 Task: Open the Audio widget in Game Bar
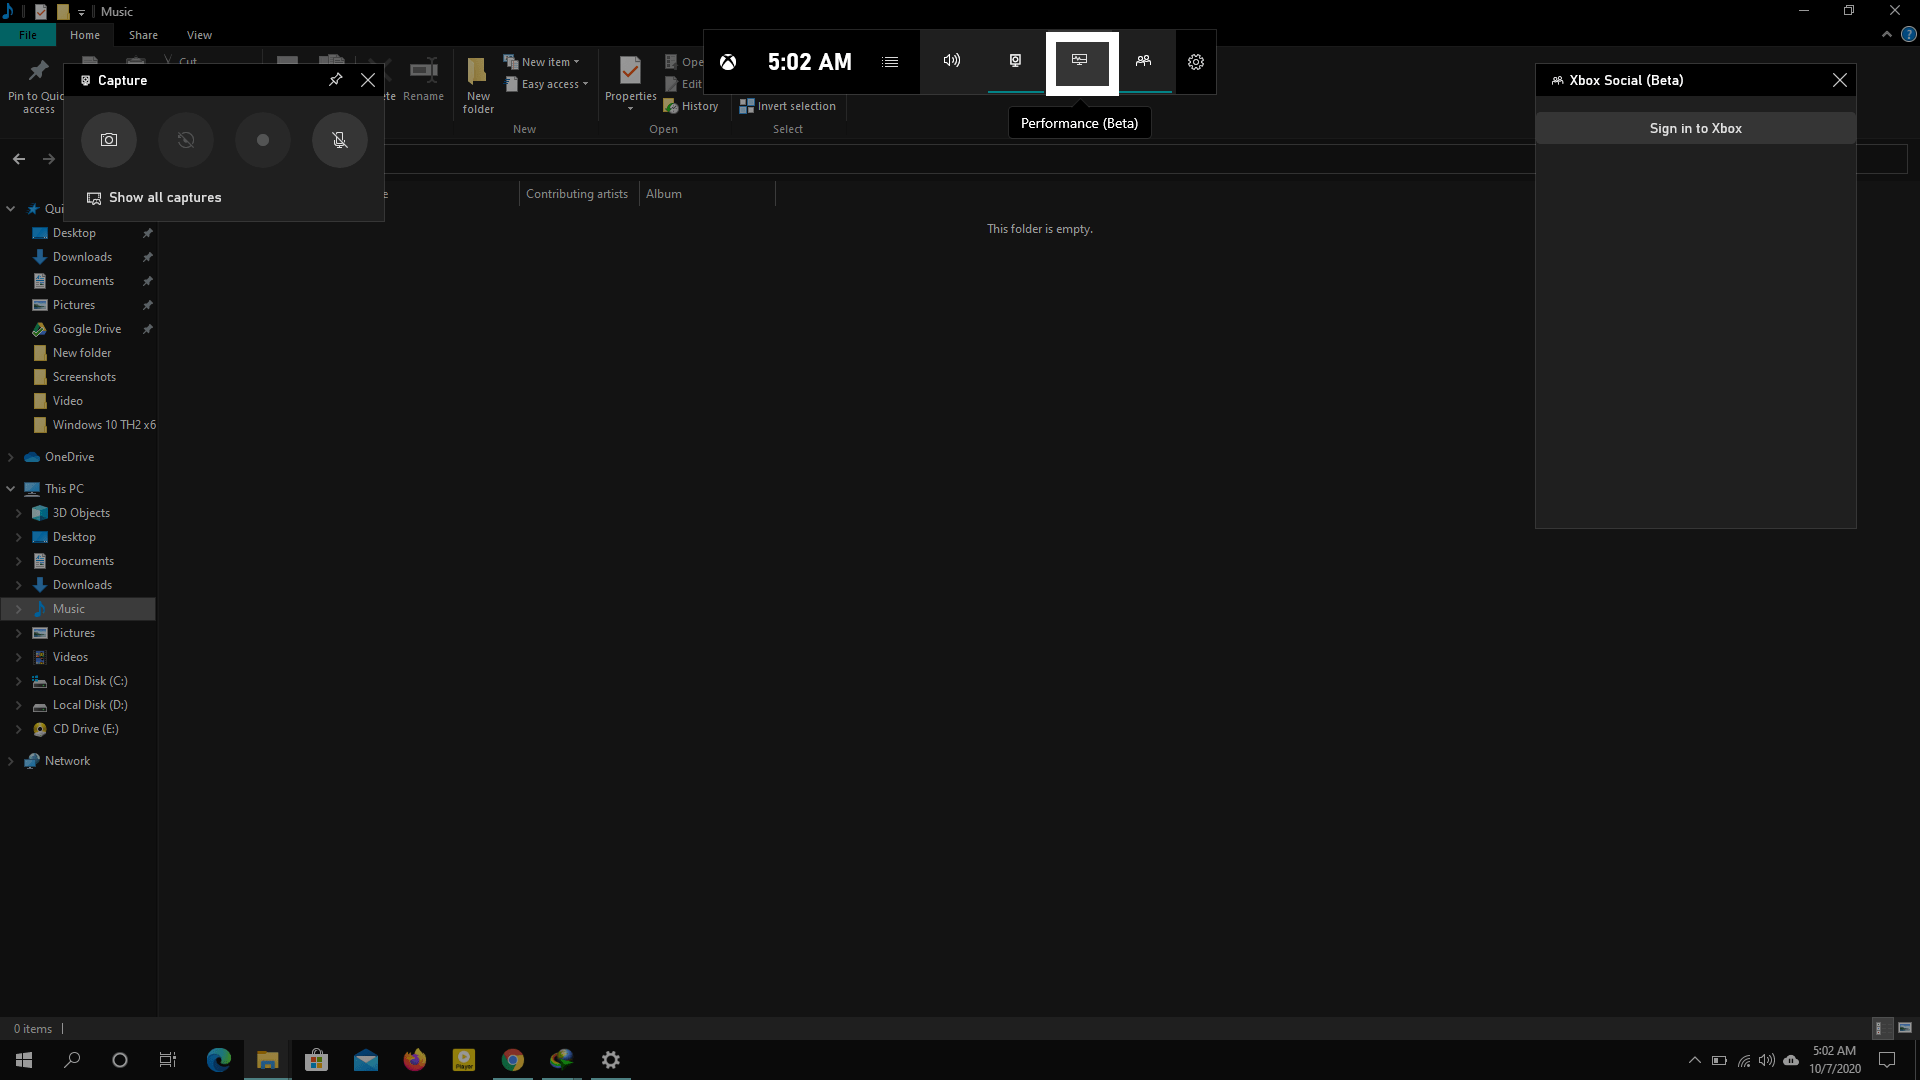951,61
